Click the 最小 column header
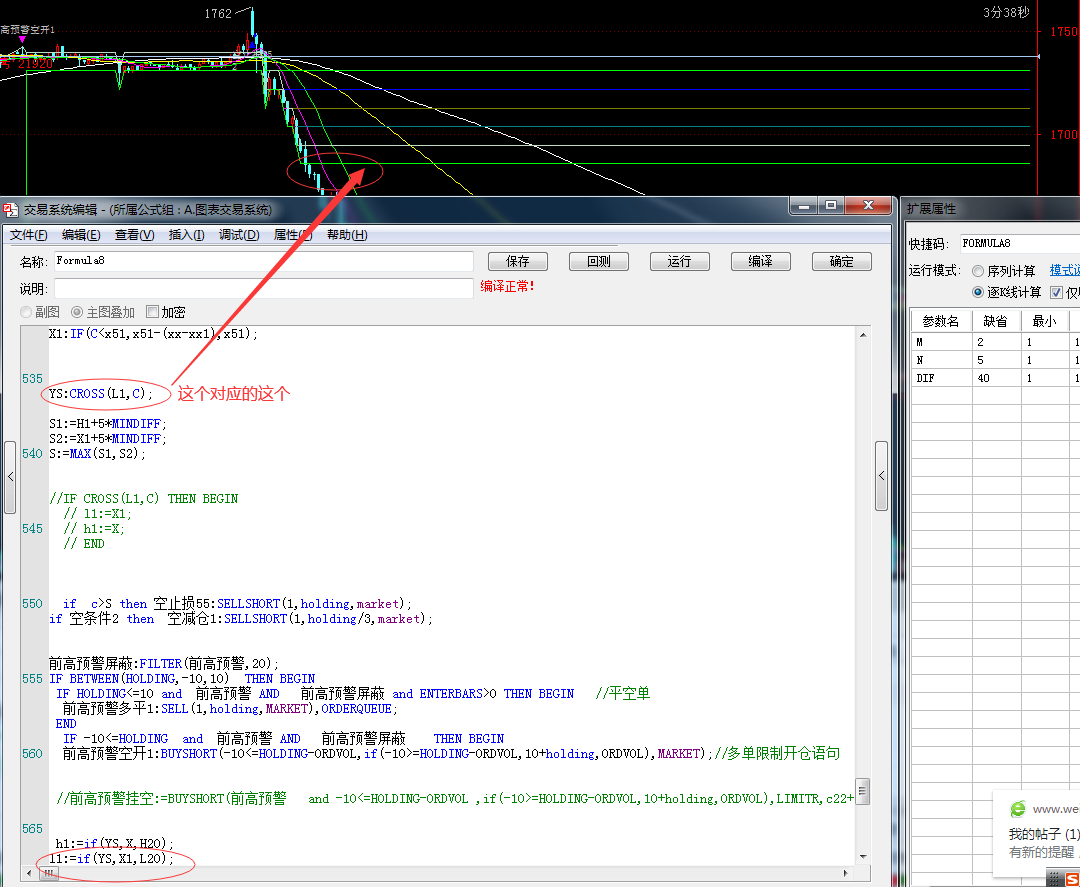1080x887 pixels. click(1044, 321)
